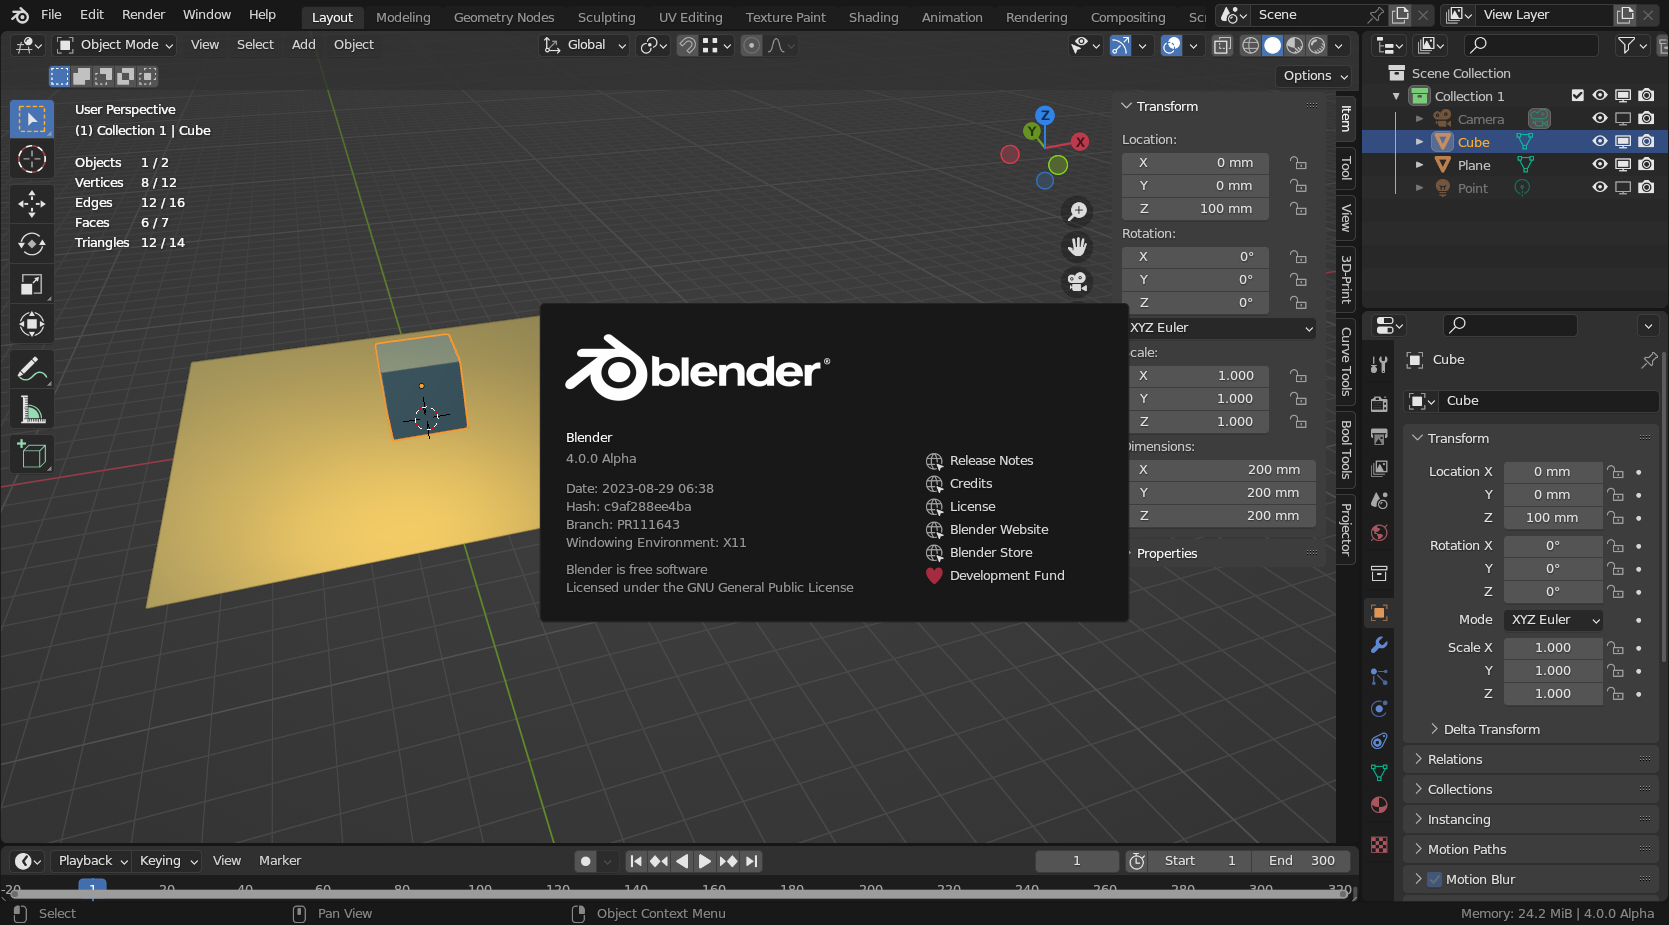Image resolution: width=1669 pixels, height=925 pixels.
Task: Toggle auto keying record button
Action: coord(586,861)
